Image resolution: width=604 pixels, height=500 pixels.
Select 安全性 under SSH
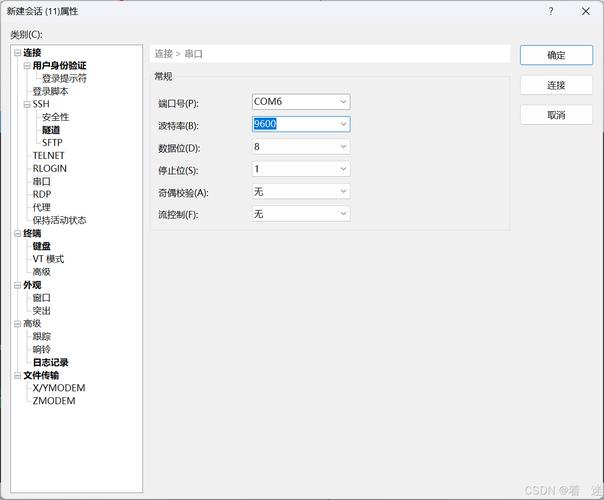click(55, 117)
